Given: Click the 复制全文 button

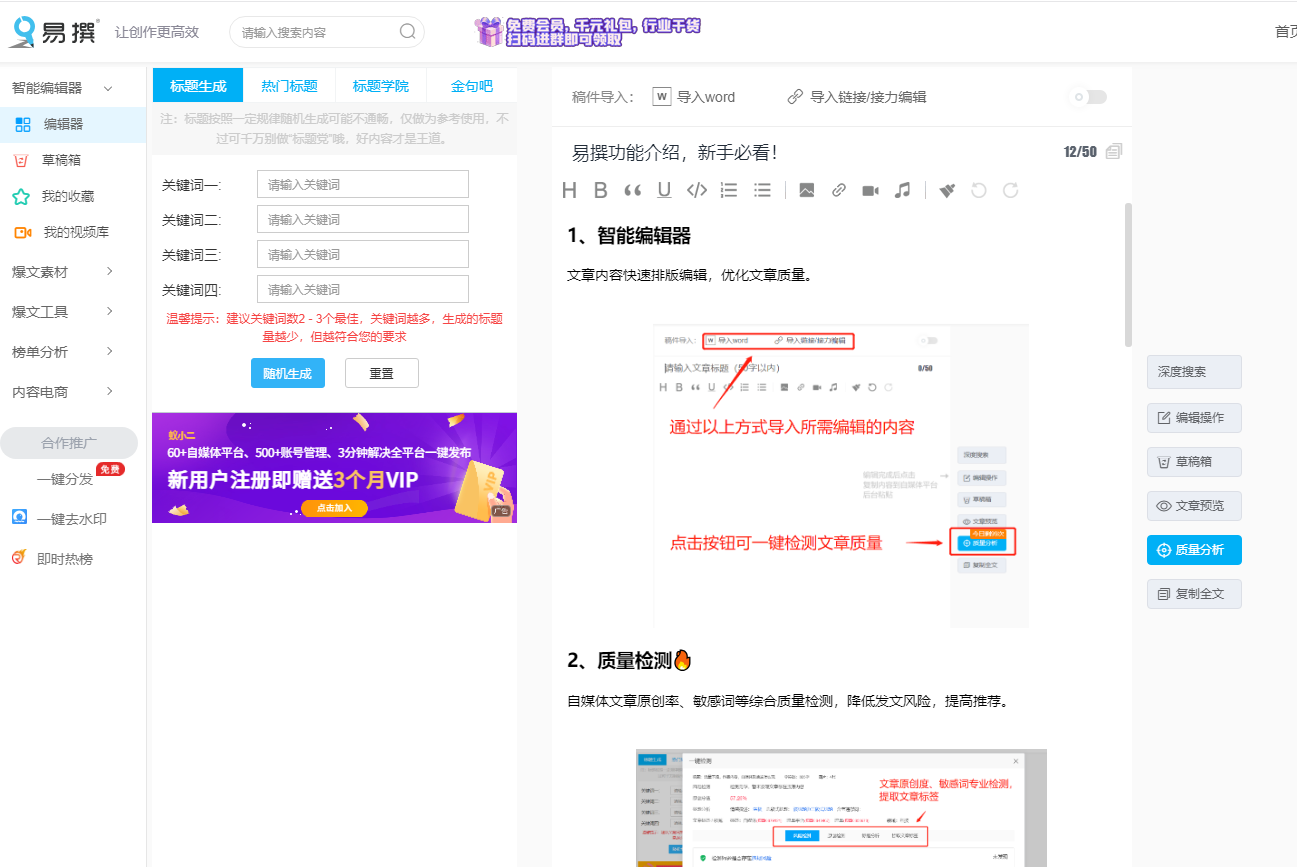Looking at the screenshot, I should coord(1194,594).
